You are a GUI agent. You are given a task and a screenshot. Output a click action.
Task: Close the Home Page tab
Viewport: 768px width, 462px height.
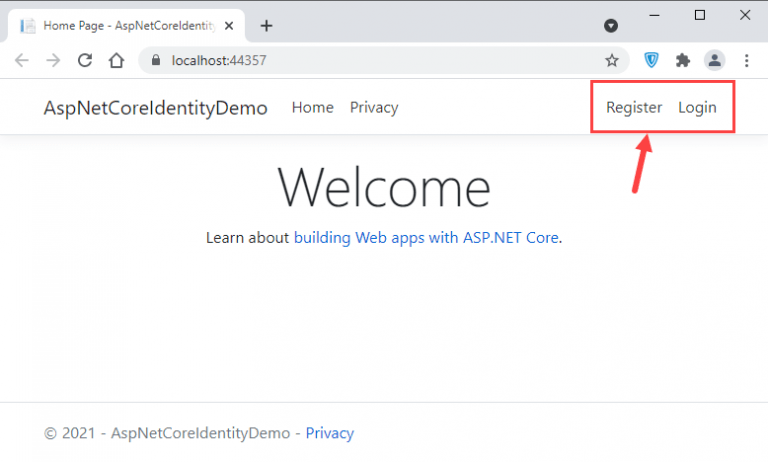(236, 26)
